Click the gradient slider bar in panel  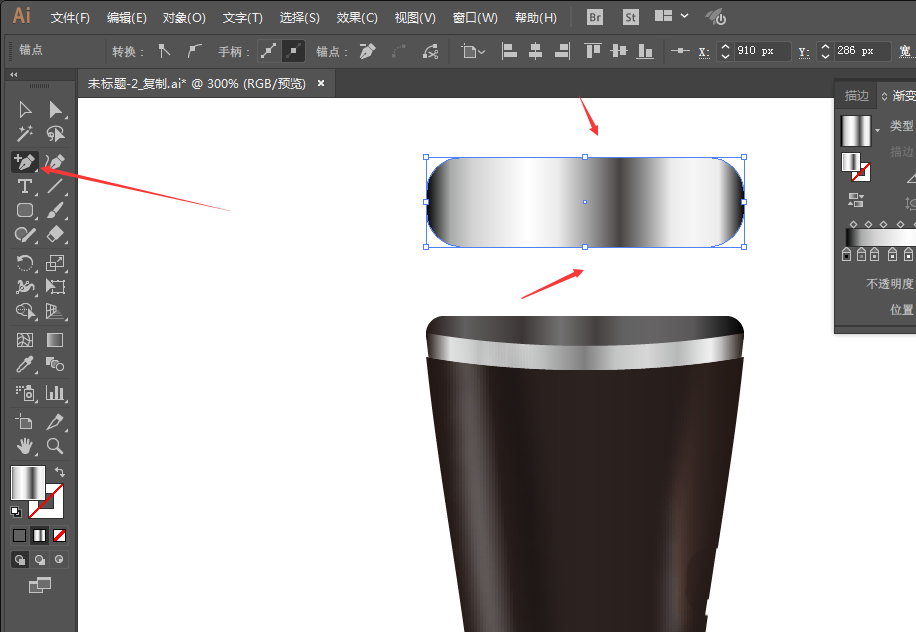(880, 237)
